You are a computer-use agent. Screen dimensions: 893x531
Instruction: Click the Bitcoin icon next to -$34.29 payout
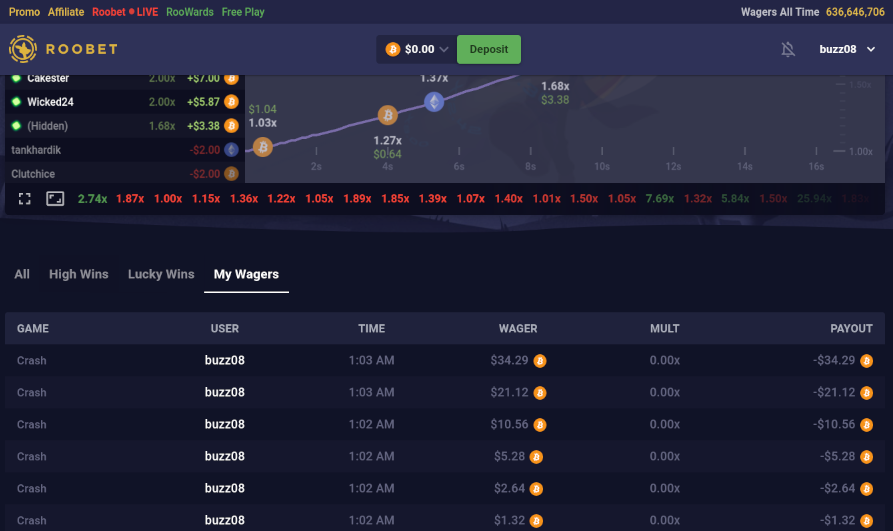(x=866, y=361)
